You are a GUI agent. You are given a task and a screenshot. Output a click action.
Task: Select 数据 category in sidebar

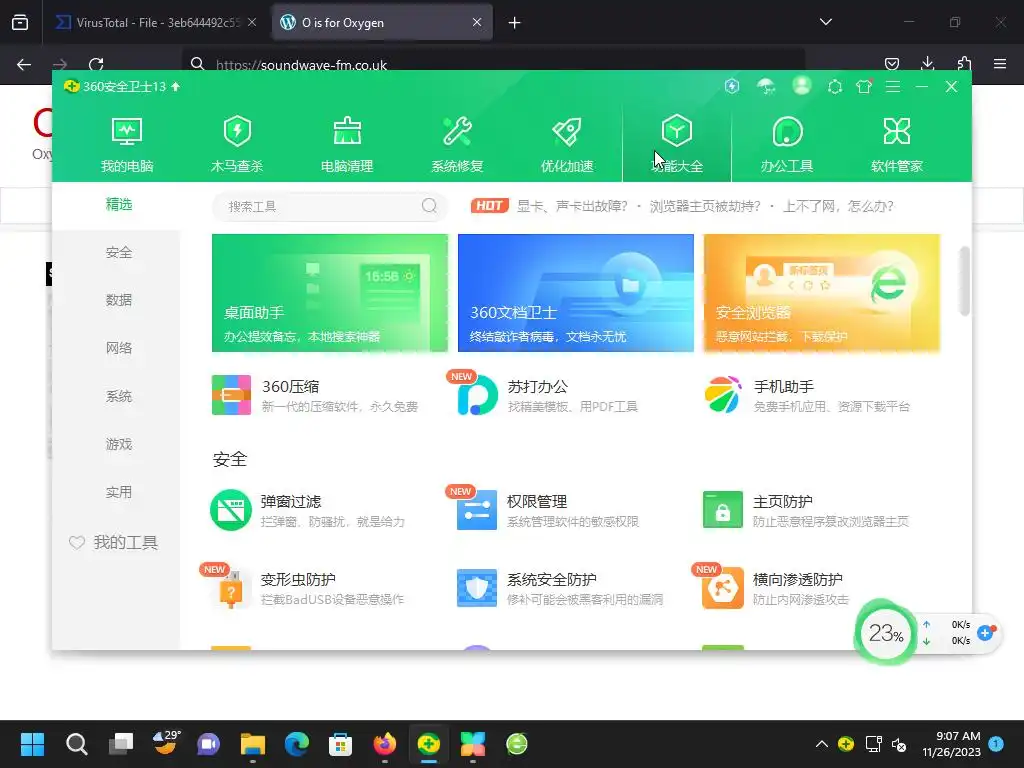[x=119, y=300]
